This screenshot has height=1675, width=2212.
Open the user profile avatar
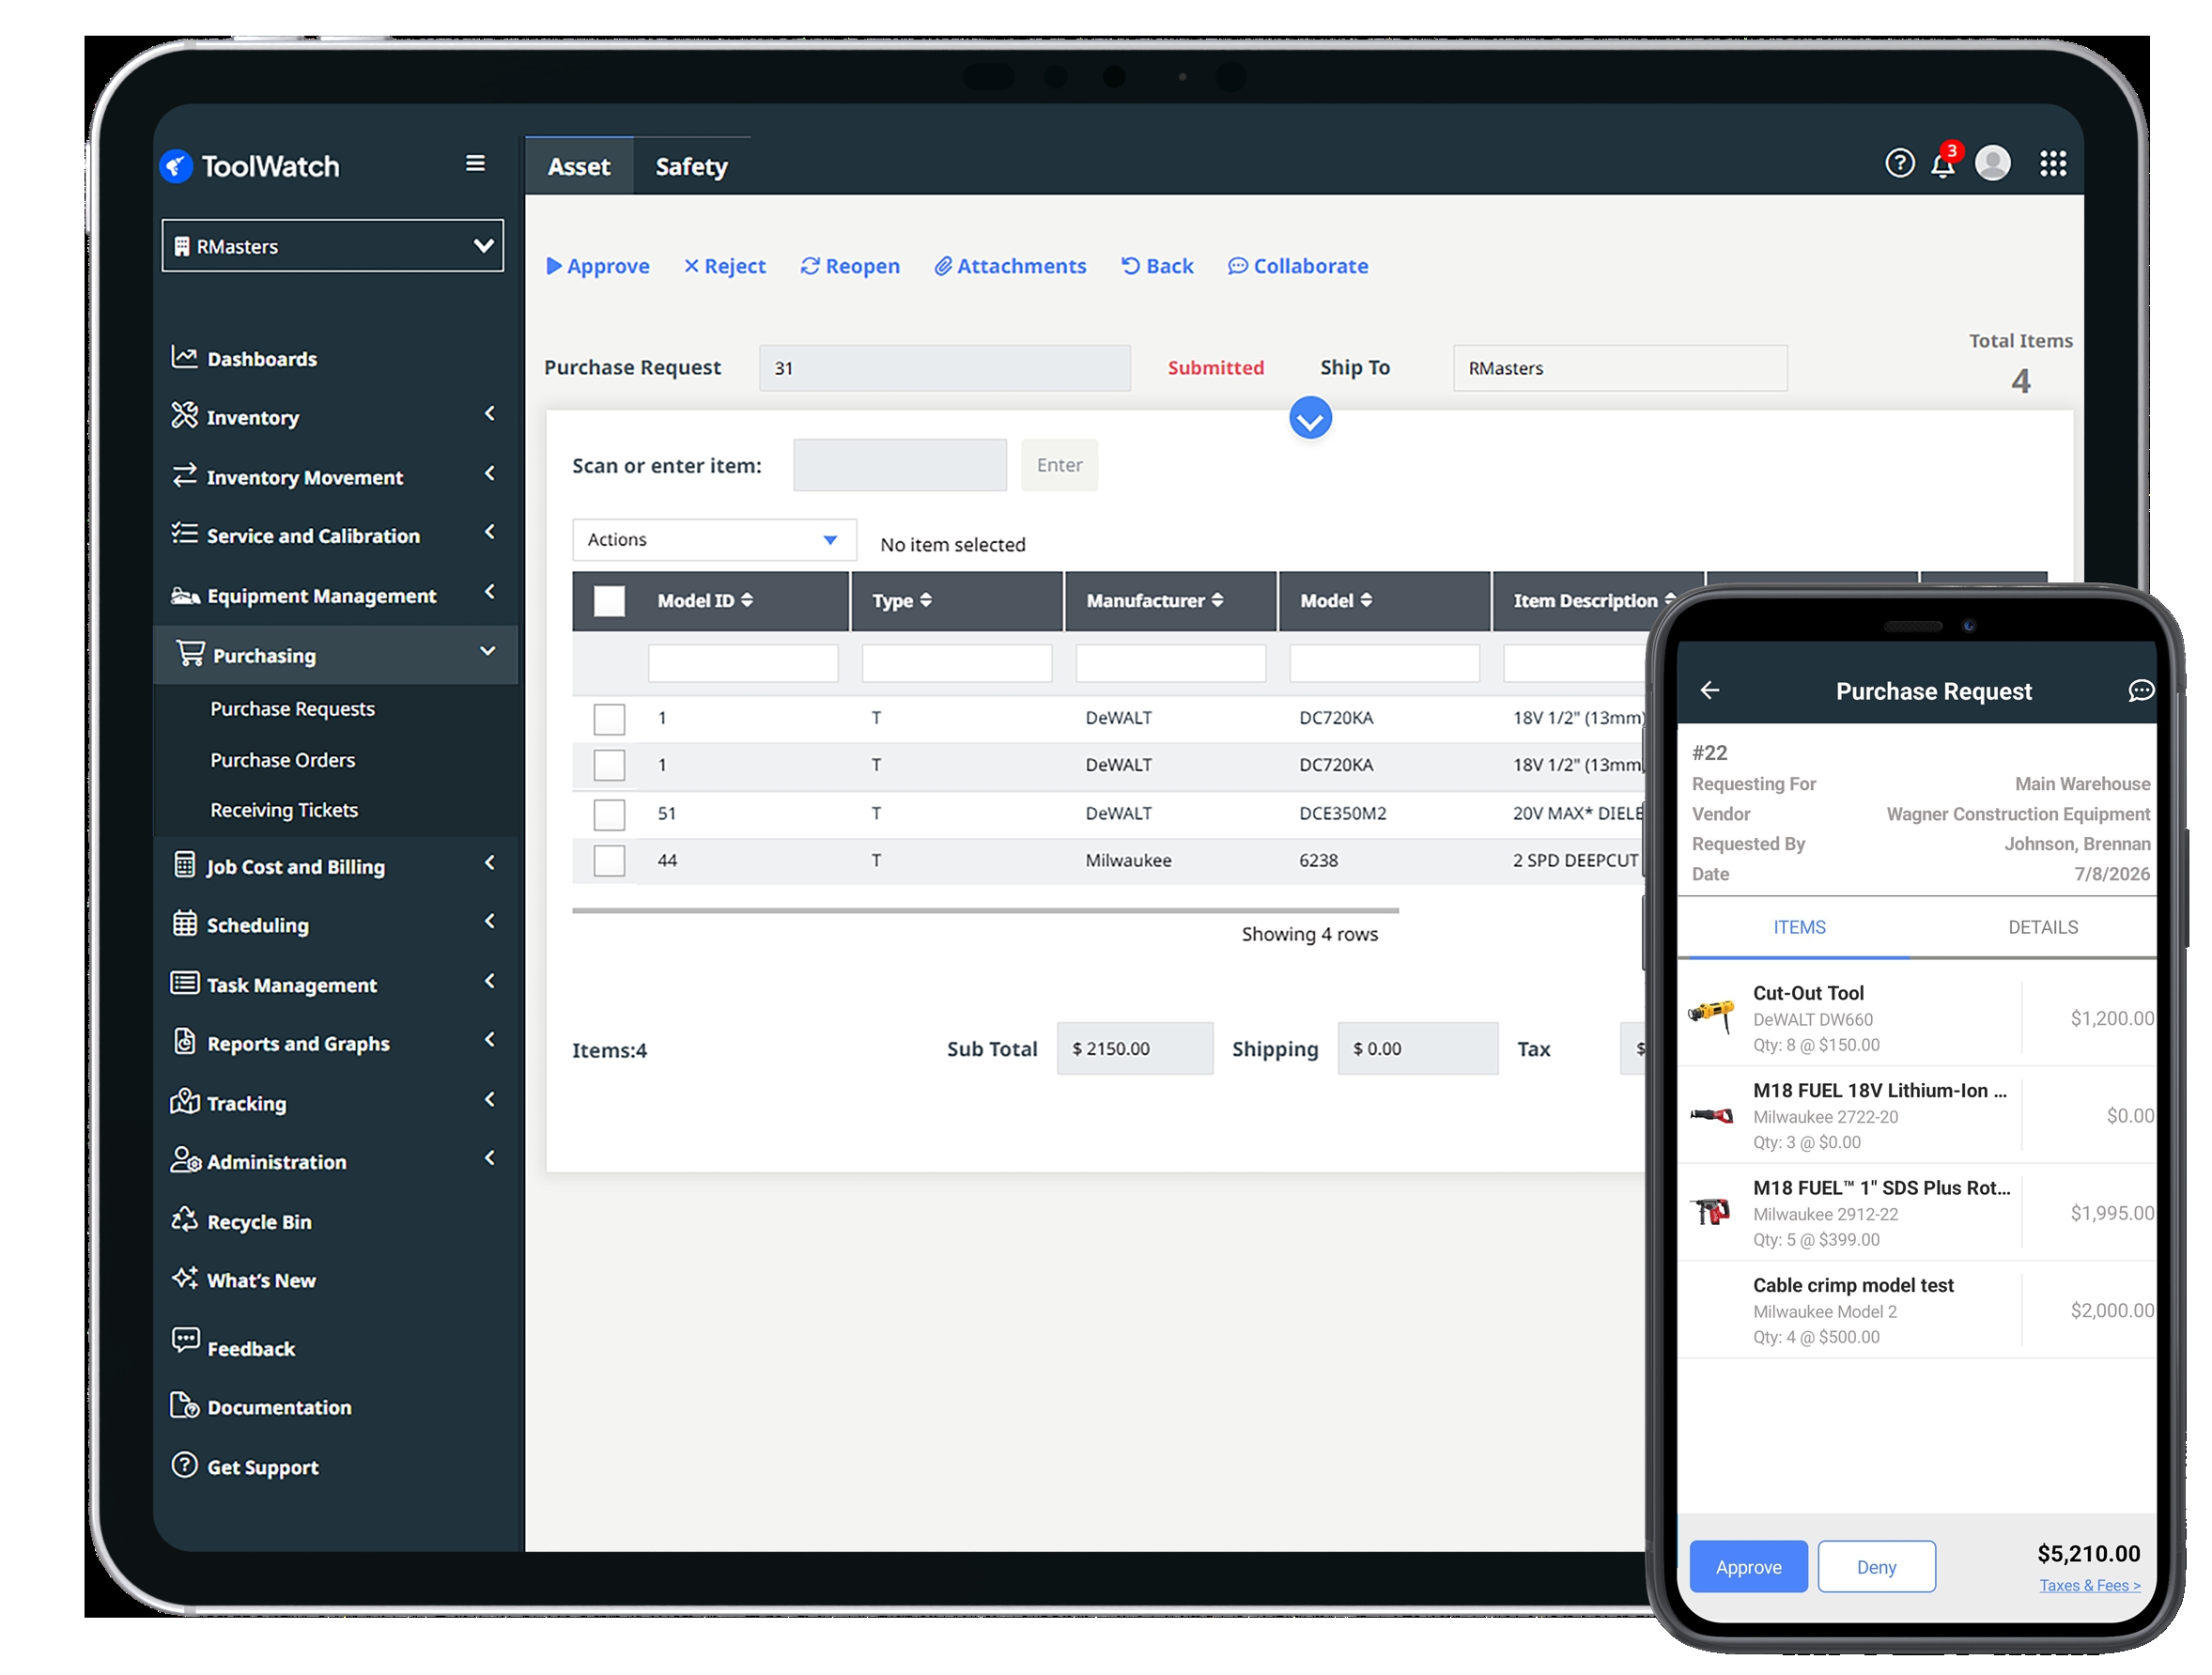click(1992, 163)
